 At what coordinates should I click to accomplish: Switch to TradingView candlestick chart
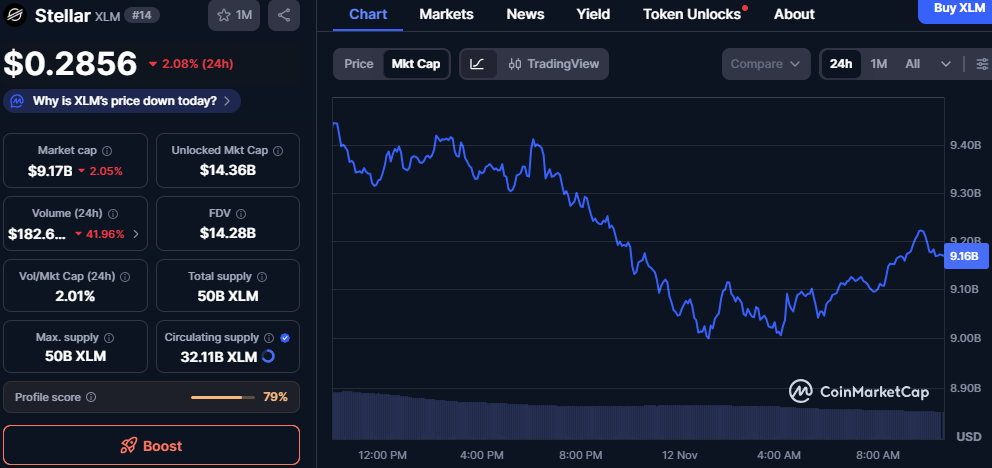(554, 64)
